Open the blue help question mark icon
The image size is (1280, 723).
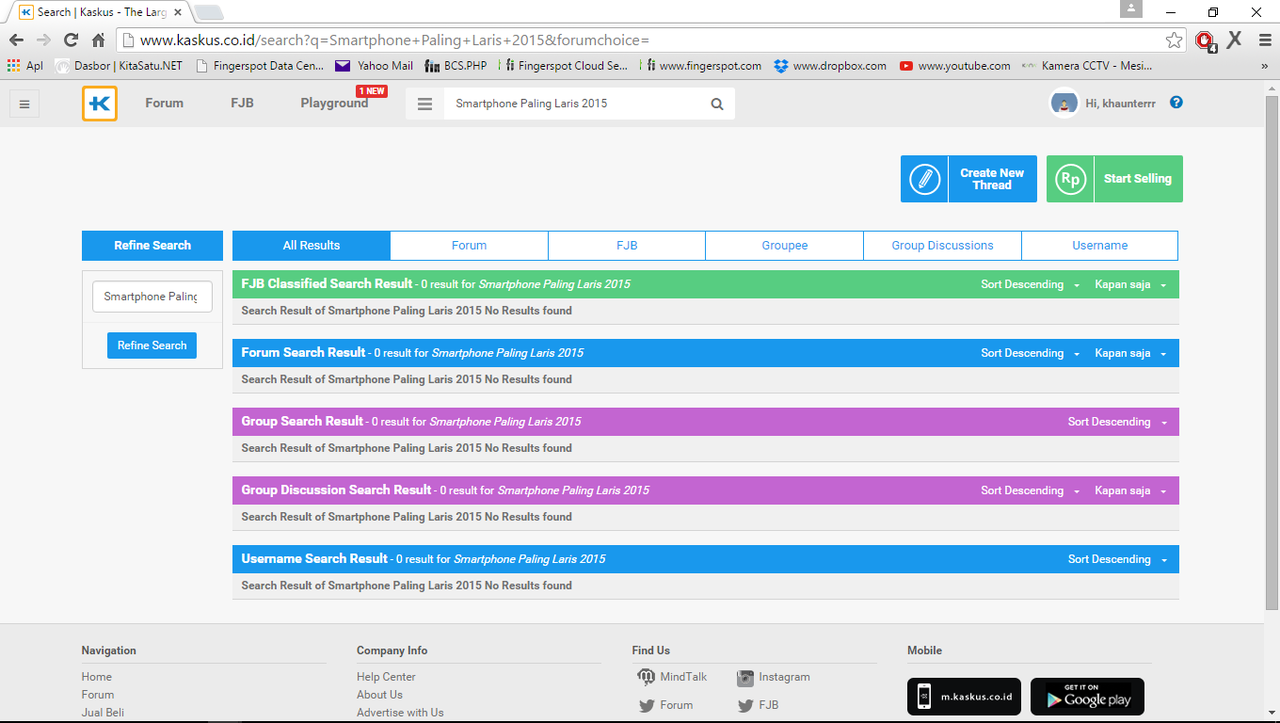[x=1176, y=102]
